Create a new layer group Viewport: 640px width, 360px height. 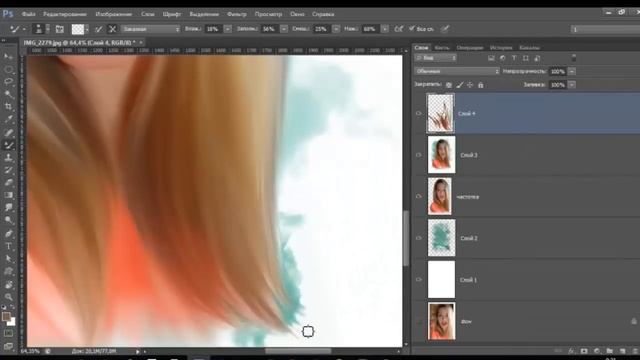coord(609,351)
